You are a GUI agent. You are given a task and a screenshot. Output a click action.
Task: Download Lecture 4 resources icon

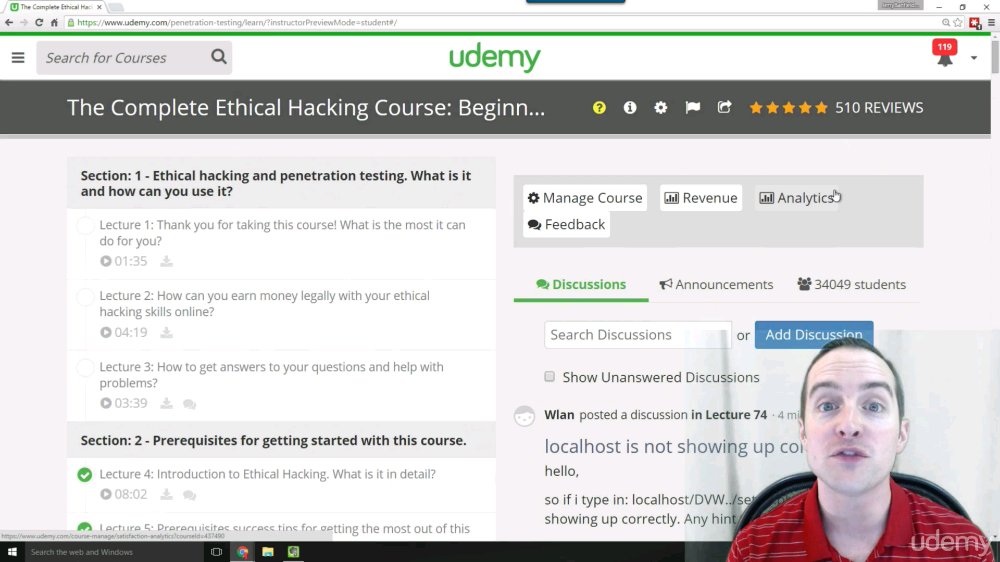[166, 494]
